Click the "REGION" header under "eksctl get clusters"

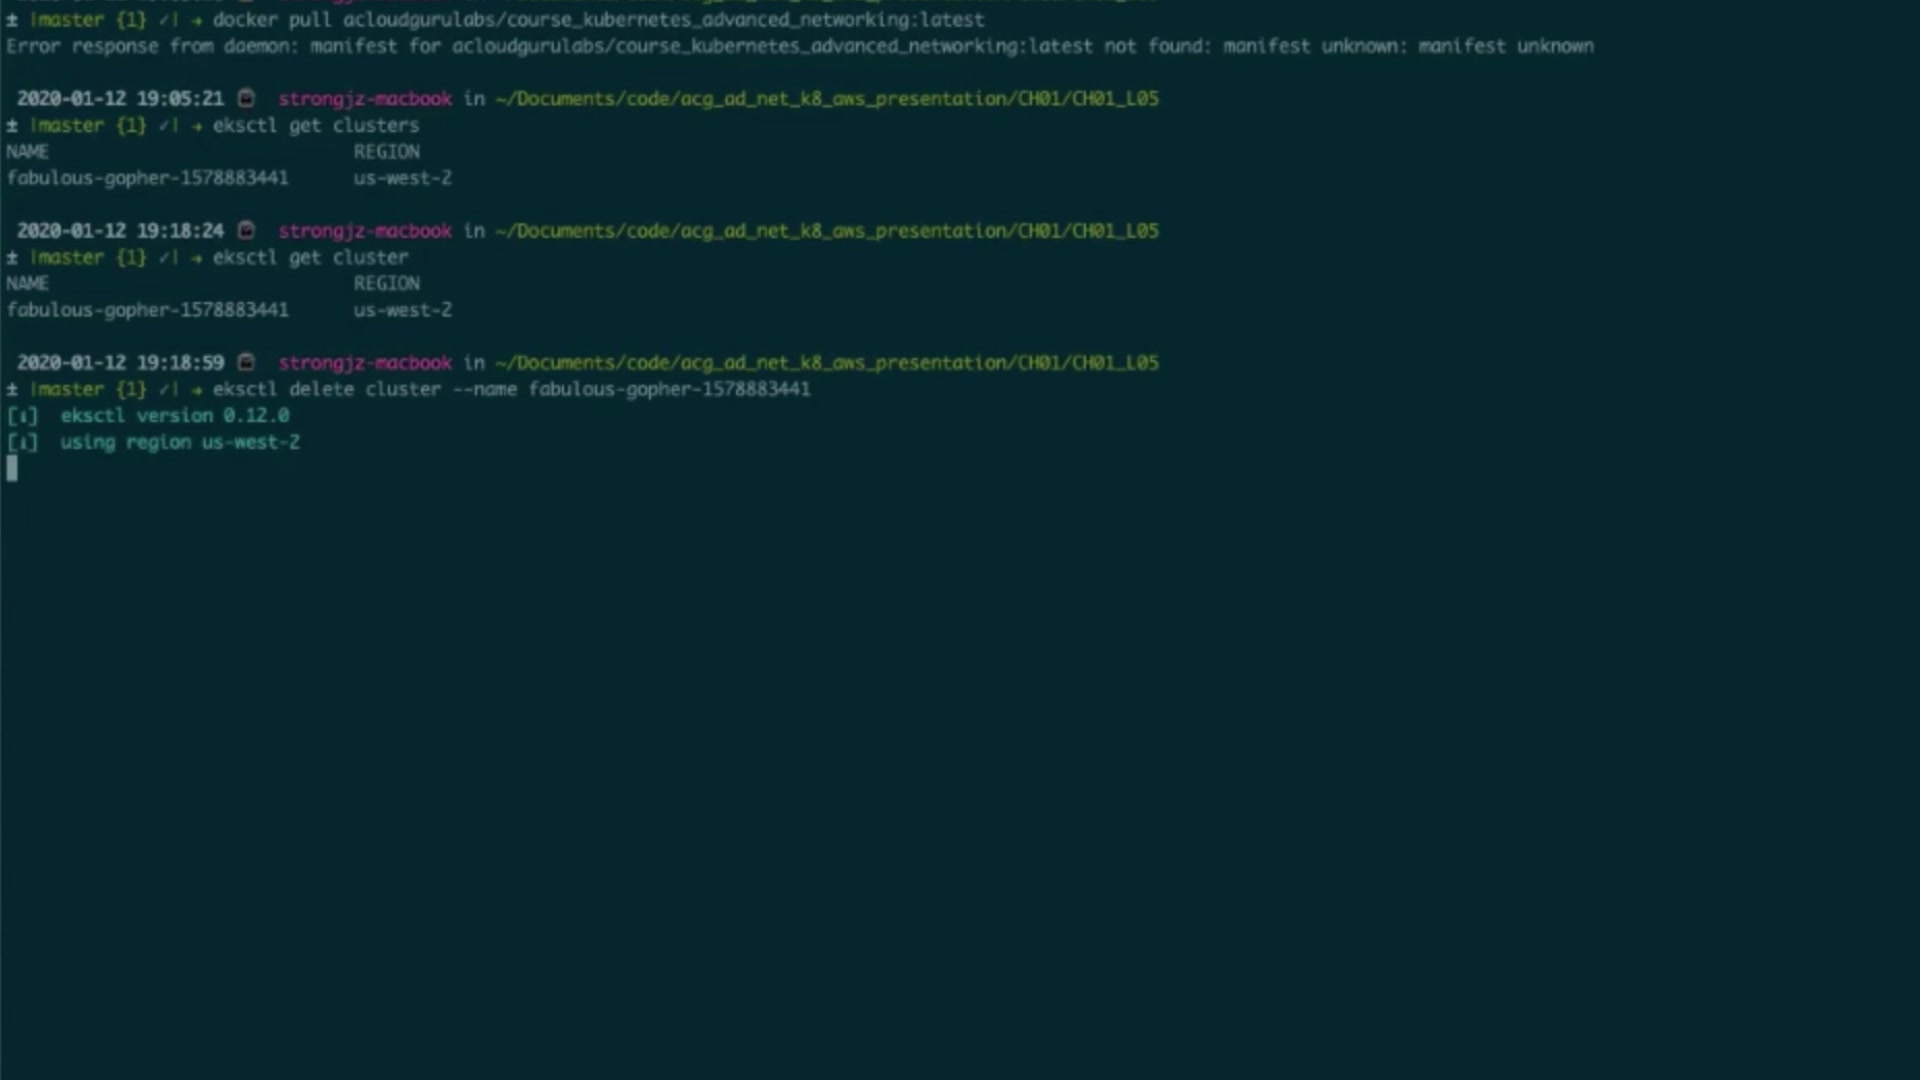pyautogui.click(x=386, y=152)
